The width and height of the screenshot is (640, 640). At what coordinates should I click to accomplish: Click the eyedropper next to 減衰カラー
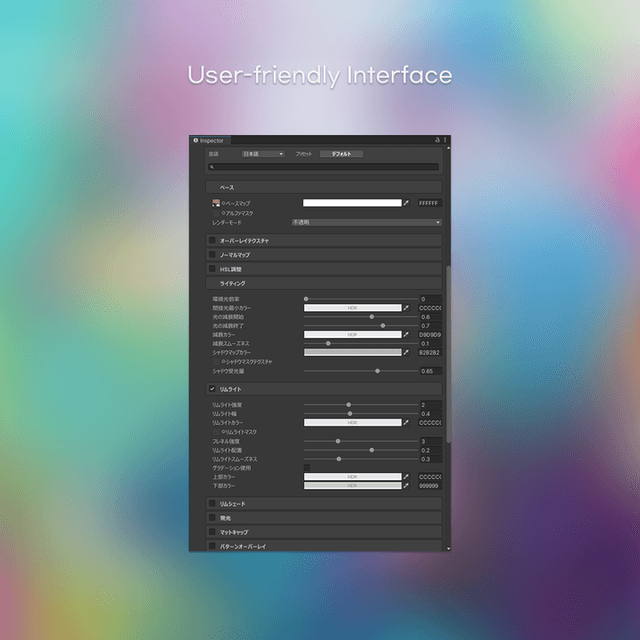point(407,334)
